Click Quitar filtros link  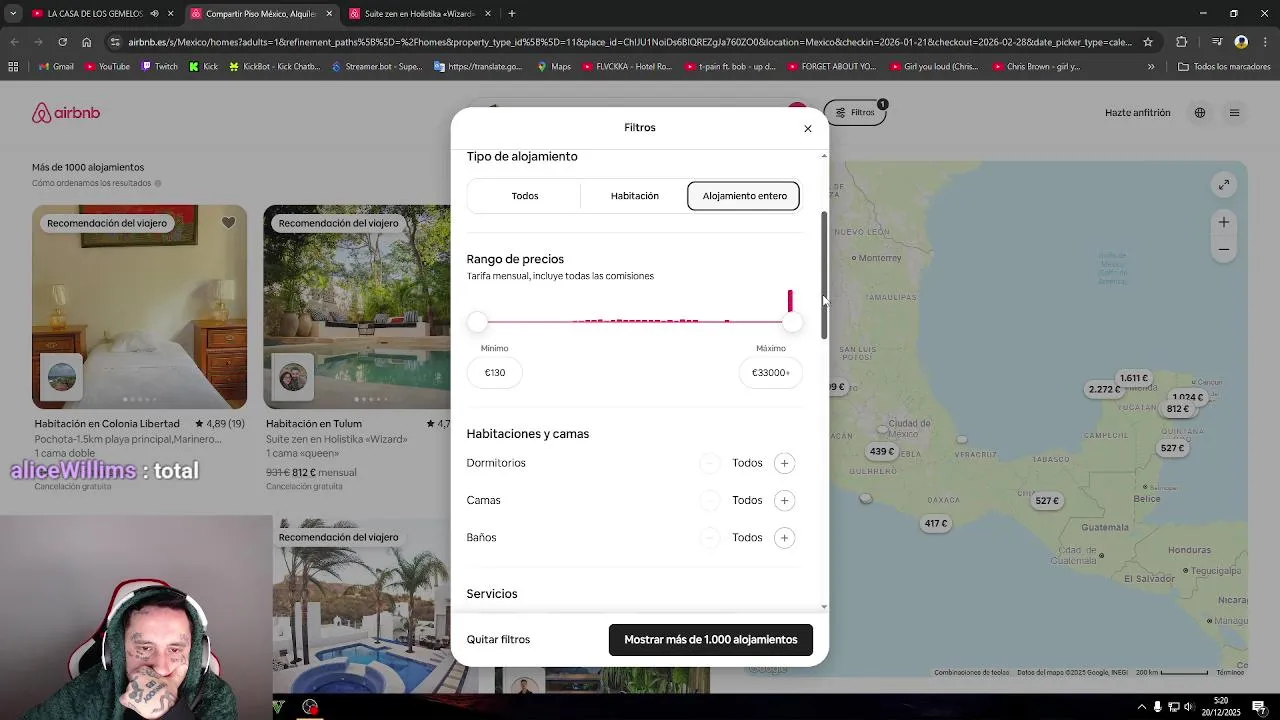click(498, 639)
